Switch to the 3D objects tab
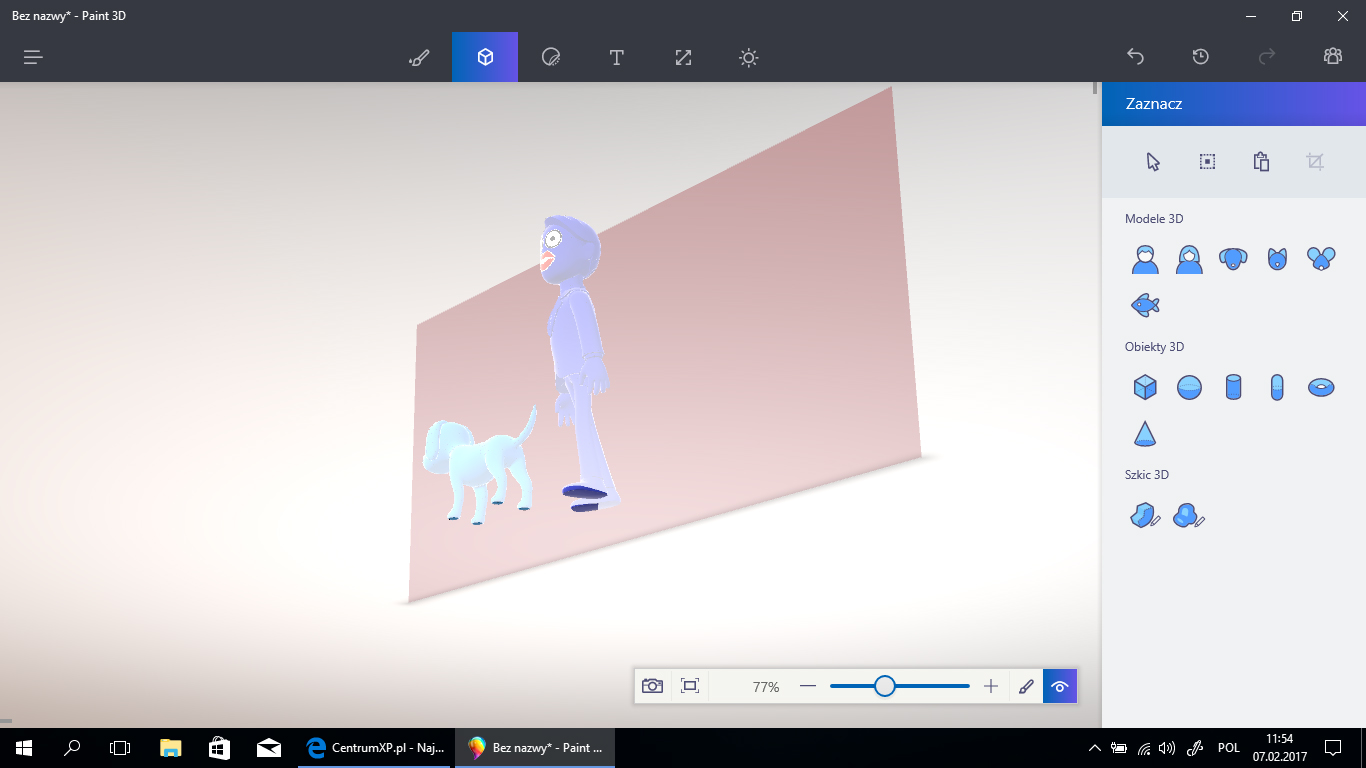This screenshot has height=768, width=1366. click(485, 57)
